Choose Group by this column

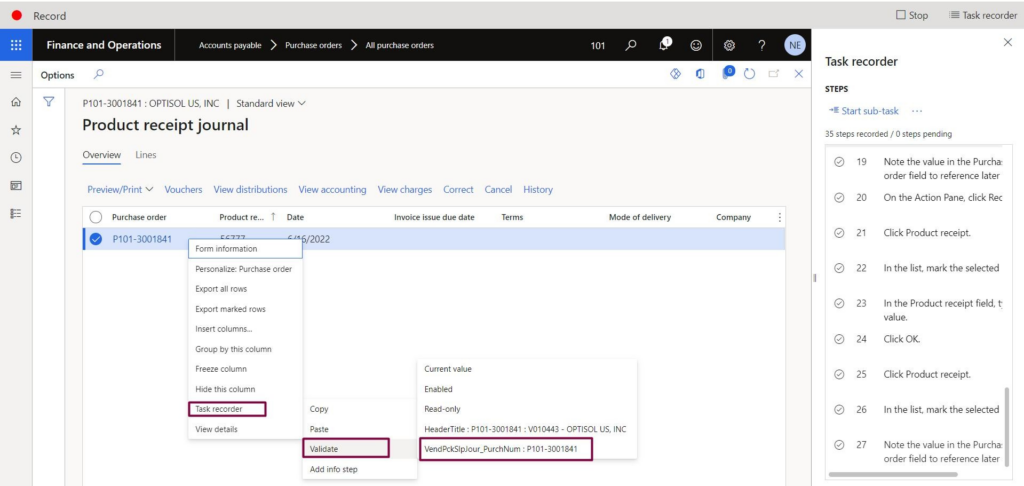click(246, 349)
